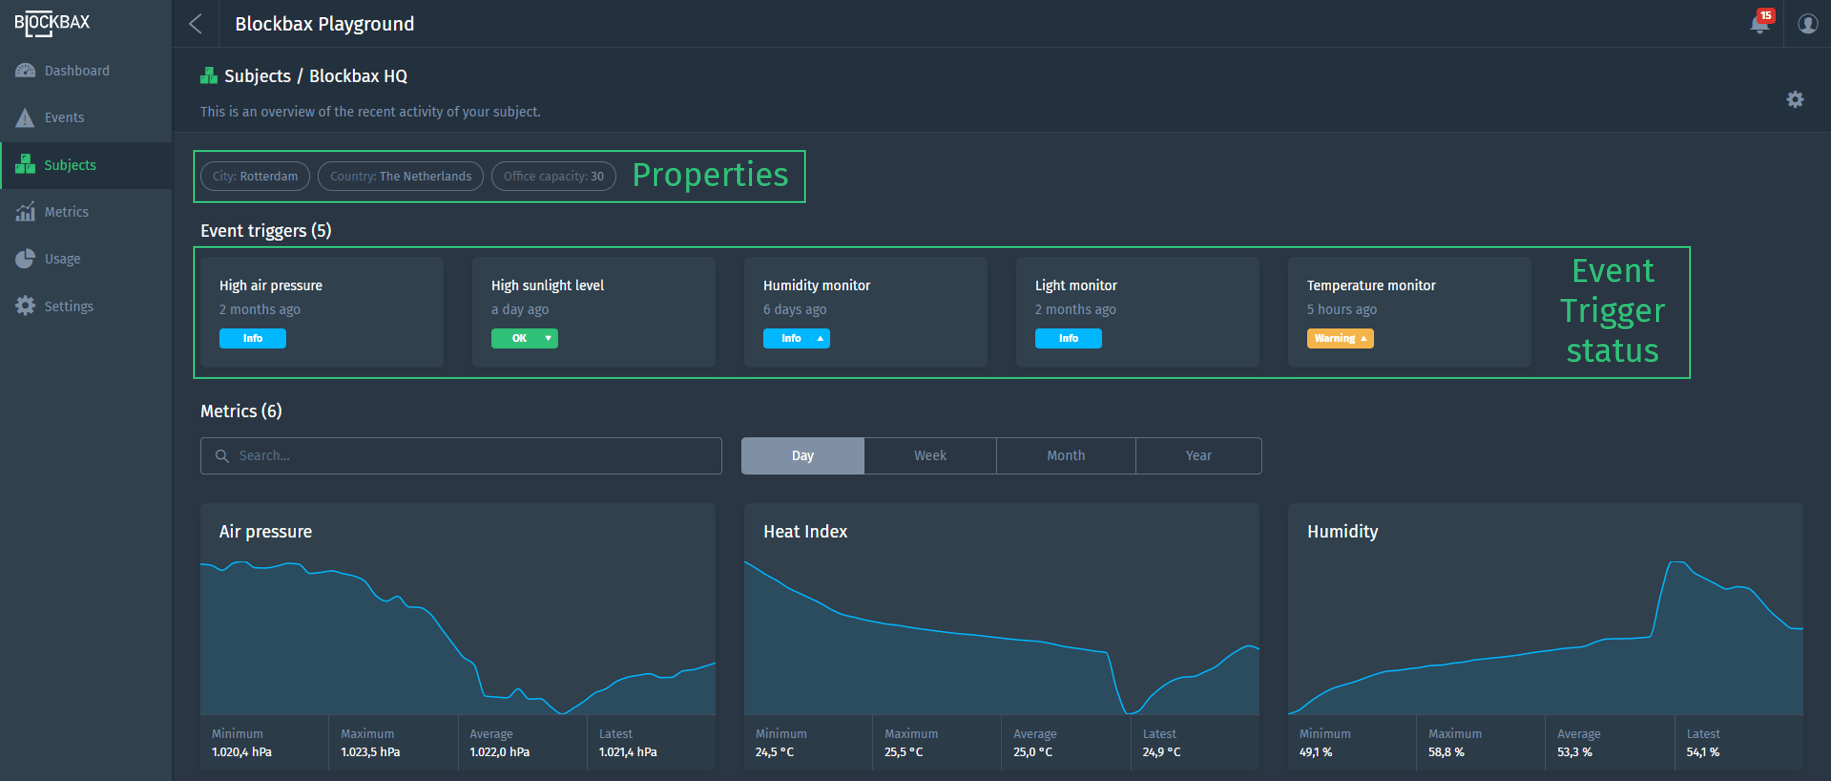
Task: Click the Dashboard gauge icon in sidebar
Action: 25,71
